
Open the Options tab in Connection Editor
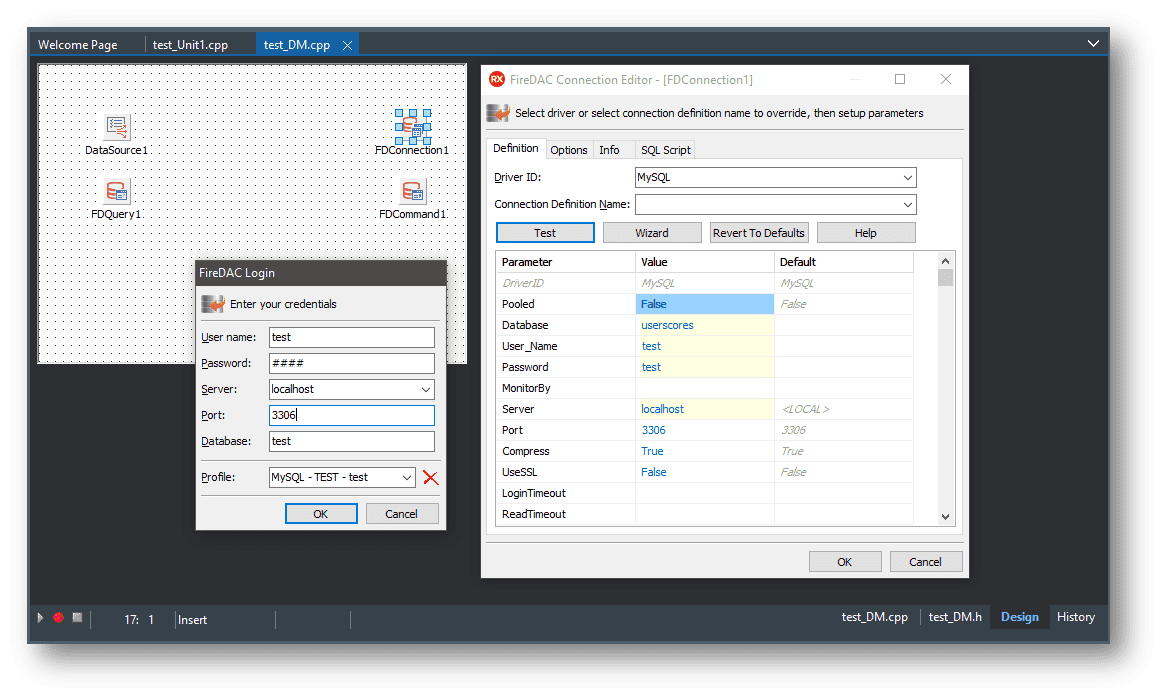569,150
